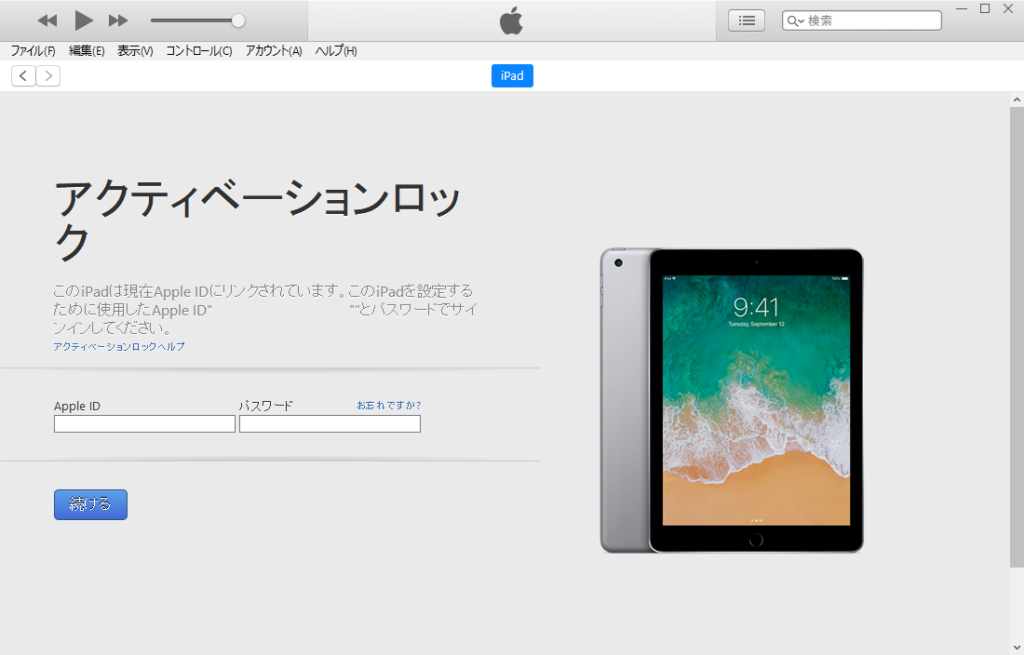Open the ヘルプ(H) menu

click(336, 51)
